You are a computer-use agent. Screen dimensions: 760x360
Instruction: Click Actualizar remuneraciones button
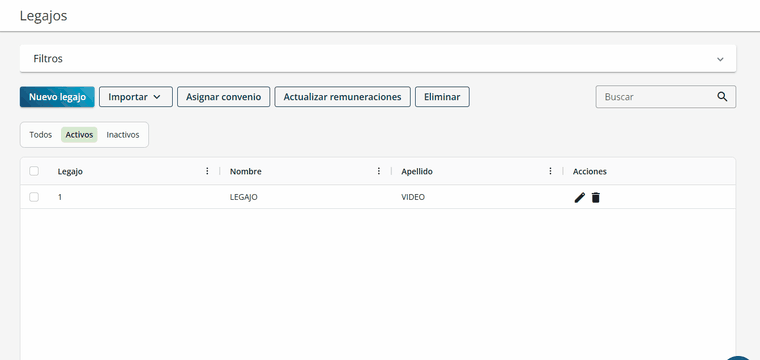pos(342,97)
